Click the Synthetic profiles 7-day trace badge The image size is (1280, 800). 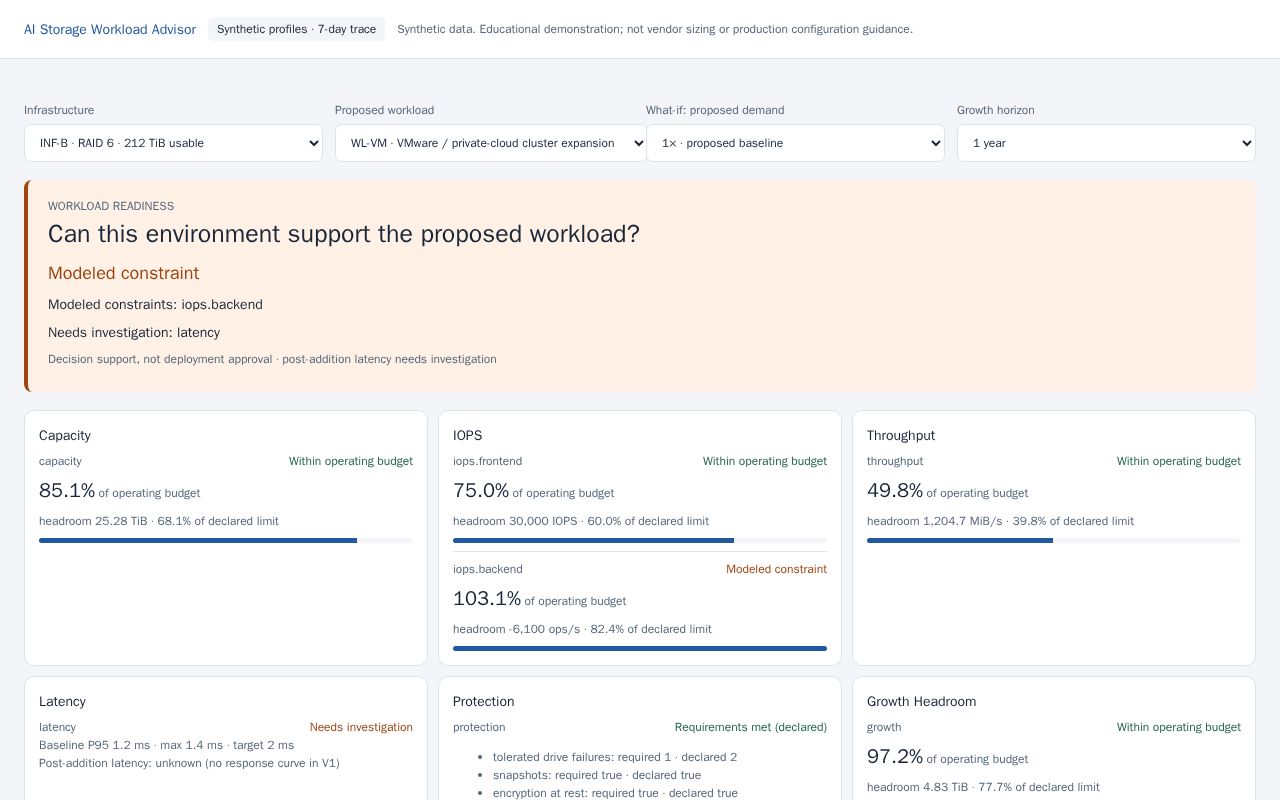(296, 29)
